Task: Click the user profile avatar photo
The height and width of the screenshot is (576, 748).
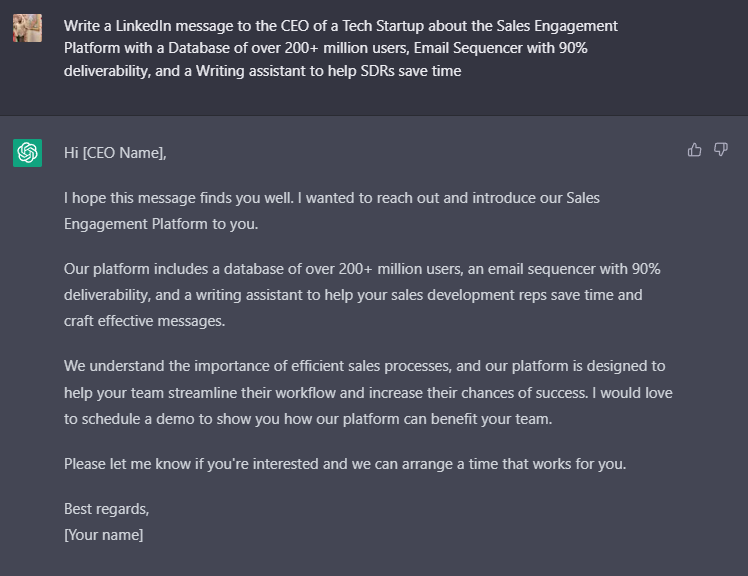Action: pos(27,27)
